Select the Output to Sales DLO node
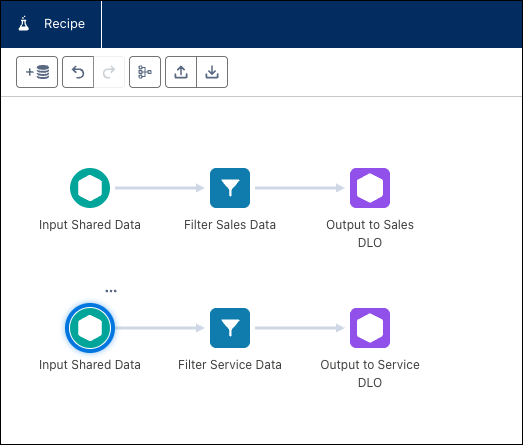The image size is (523, 445). [370, 188]
